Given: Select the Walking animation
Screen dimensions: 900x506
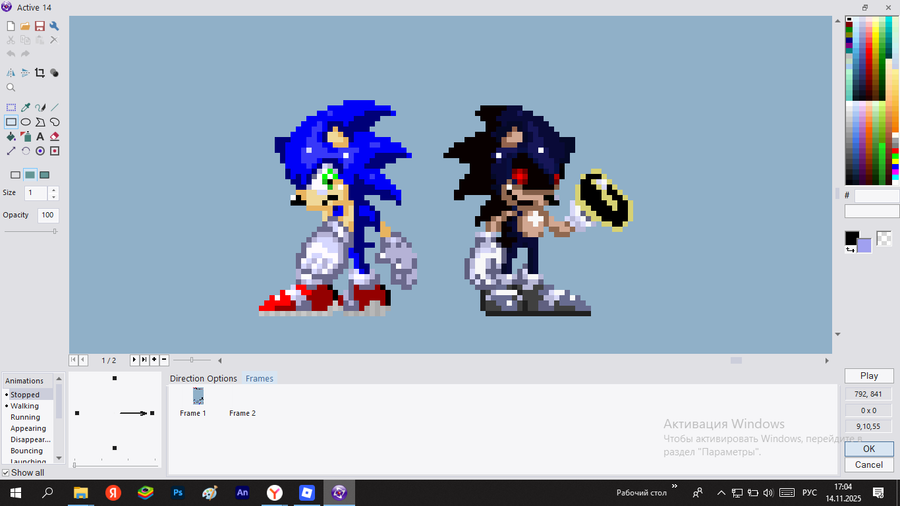Looking at the screenshot, I should tap(25, 406).
